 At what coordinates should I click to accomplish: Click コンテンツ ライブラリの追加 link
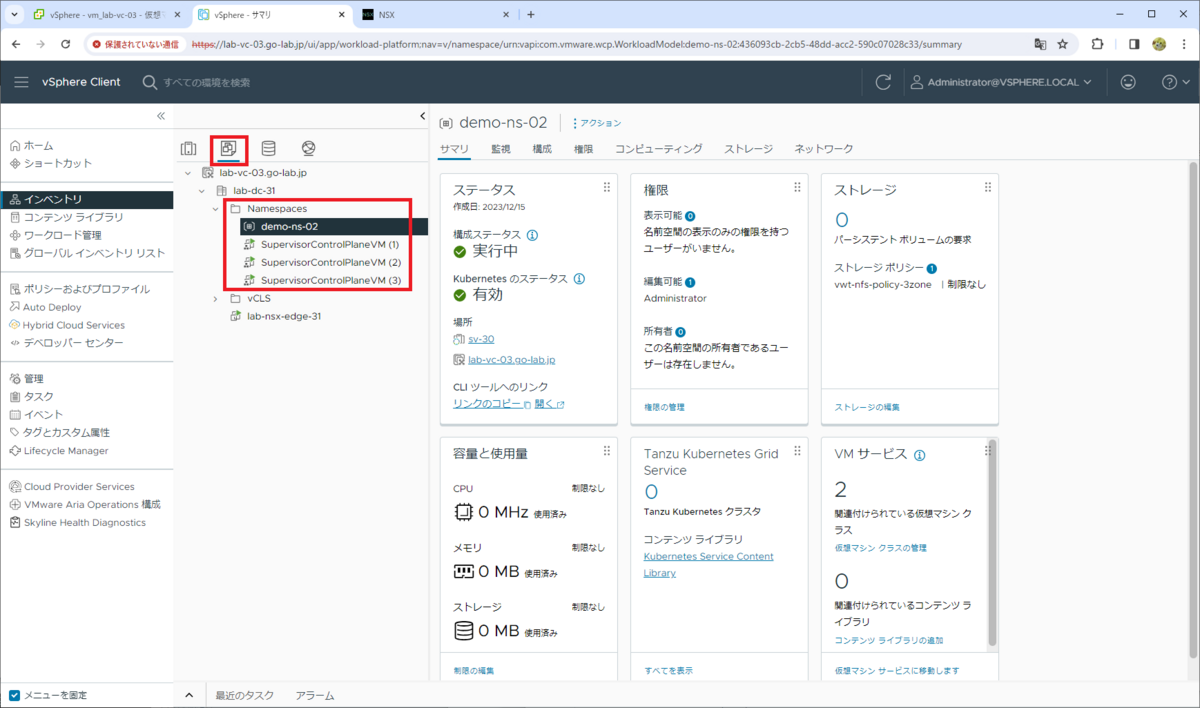point(889,640)
